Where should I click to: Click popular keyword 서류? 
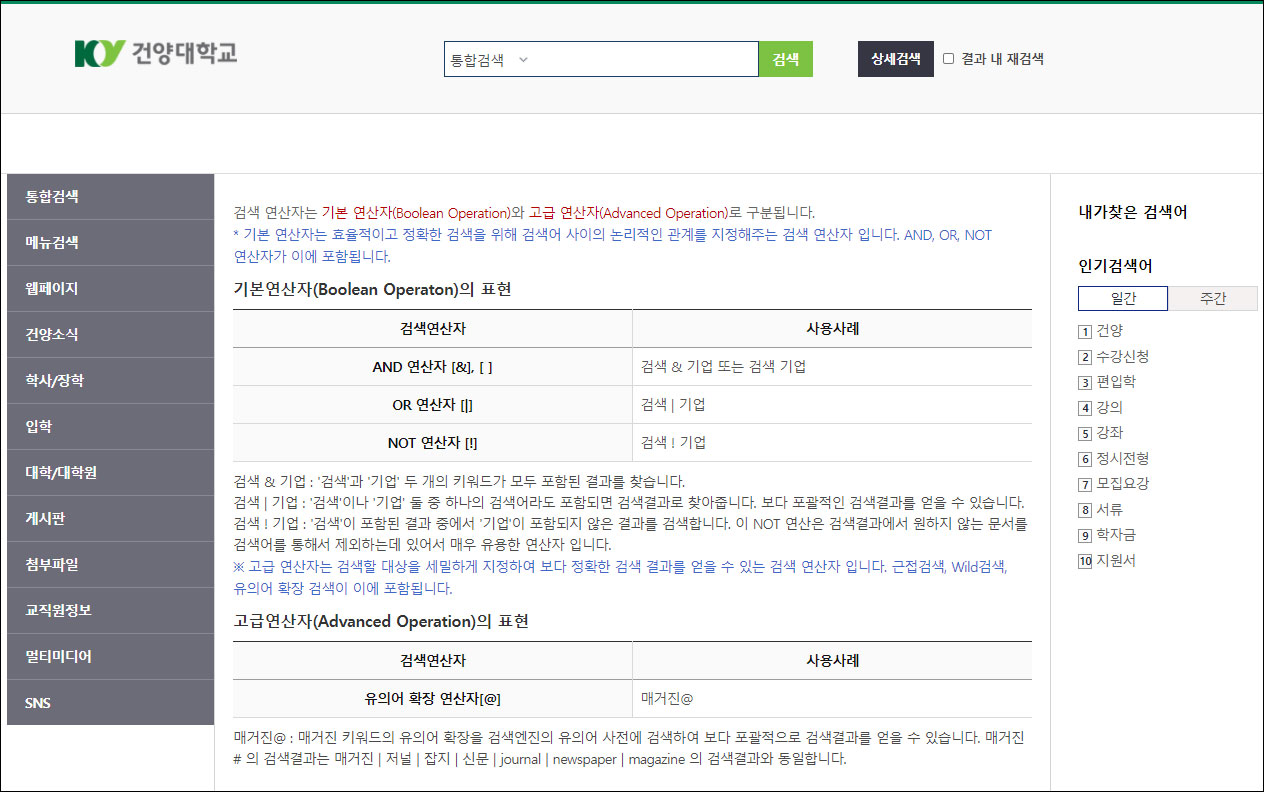(x=1109, y=510)
